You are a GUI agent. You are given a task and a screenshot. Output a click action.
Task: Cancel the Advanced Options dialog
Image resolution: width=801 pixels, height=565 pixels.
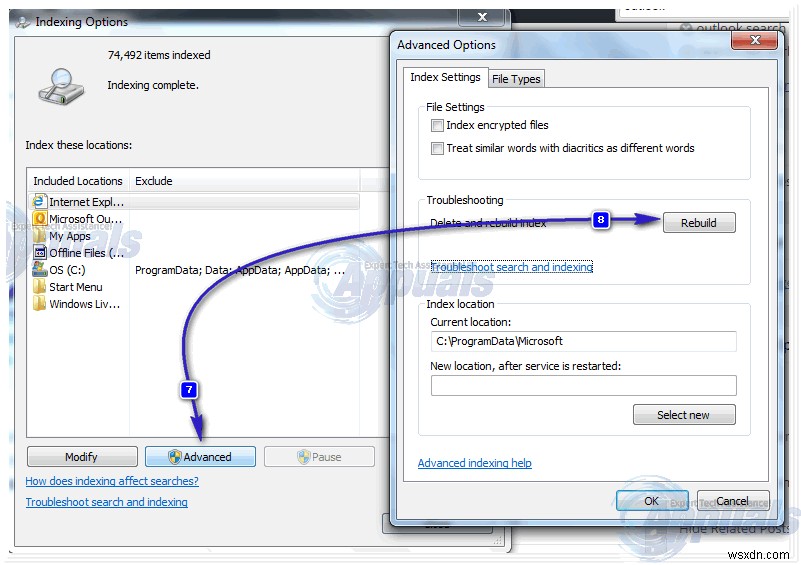(733, 501)
